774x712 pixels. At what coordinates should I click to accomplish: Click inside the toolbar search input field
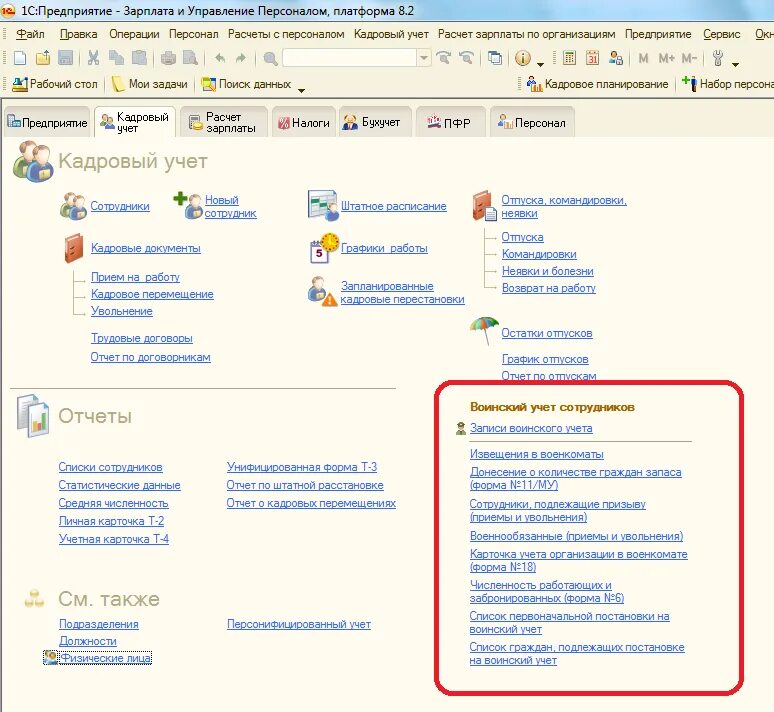pos(349,58)
